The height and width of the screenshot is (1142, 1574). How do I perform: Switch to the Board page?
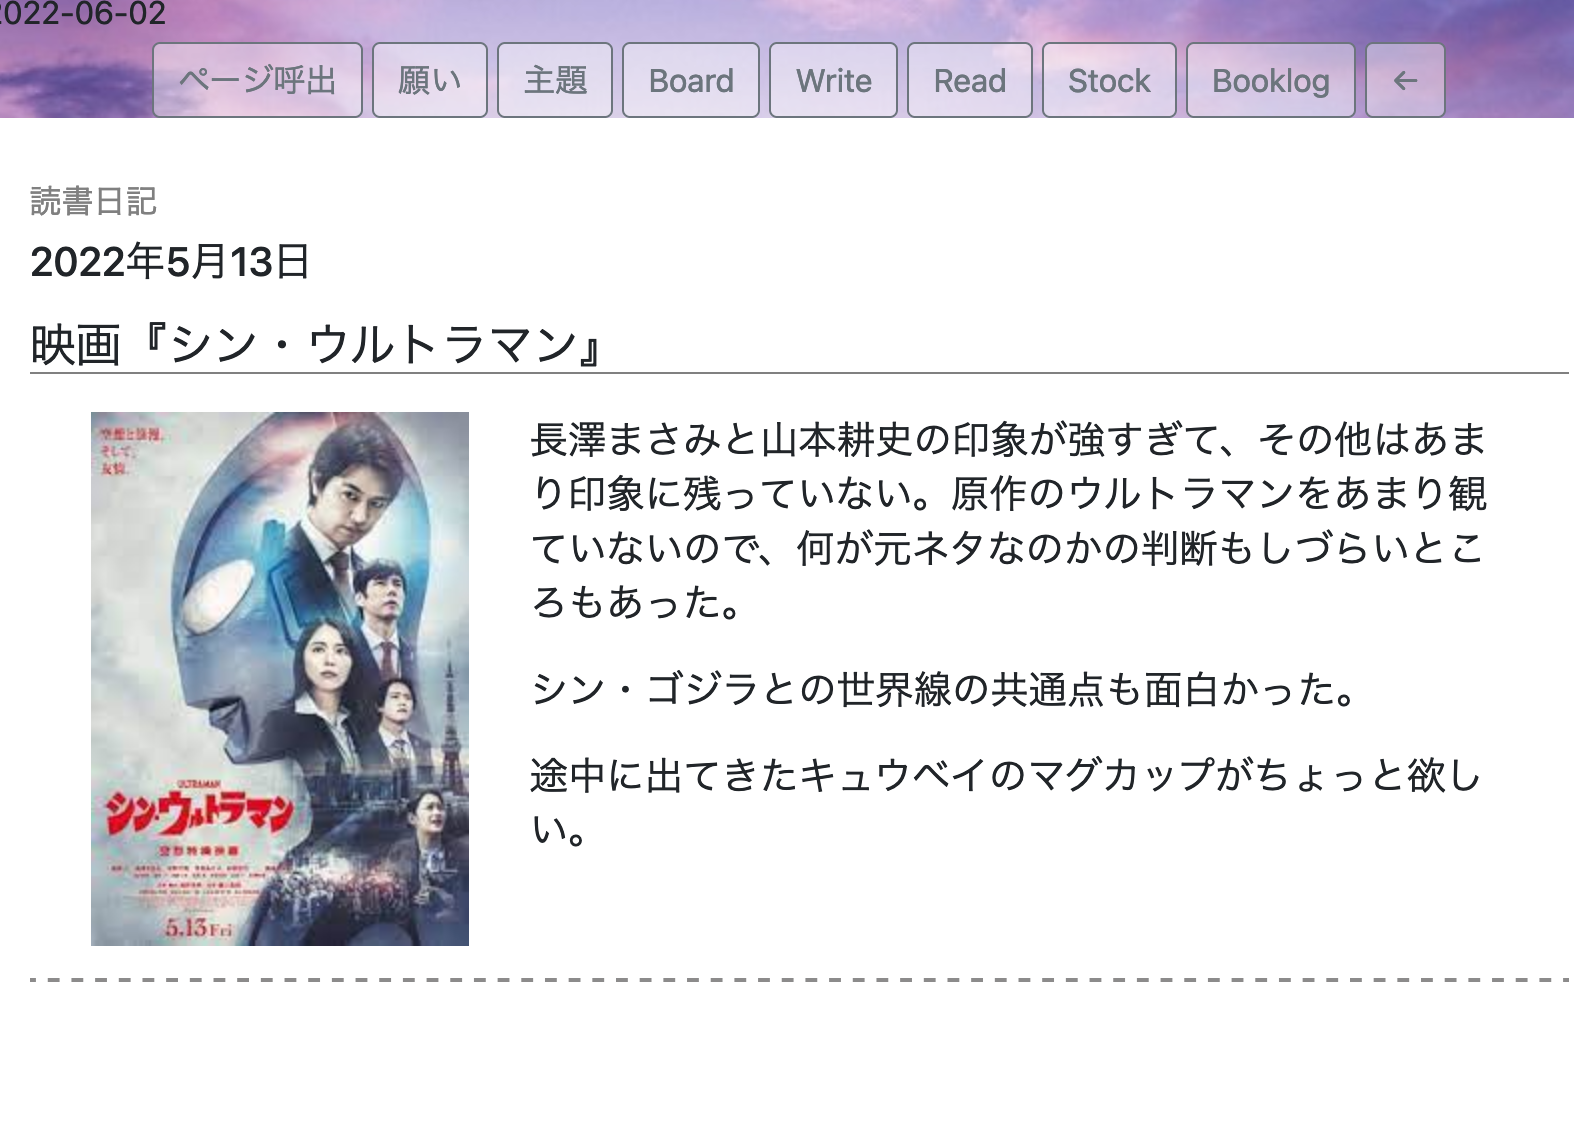click(691, 81)
